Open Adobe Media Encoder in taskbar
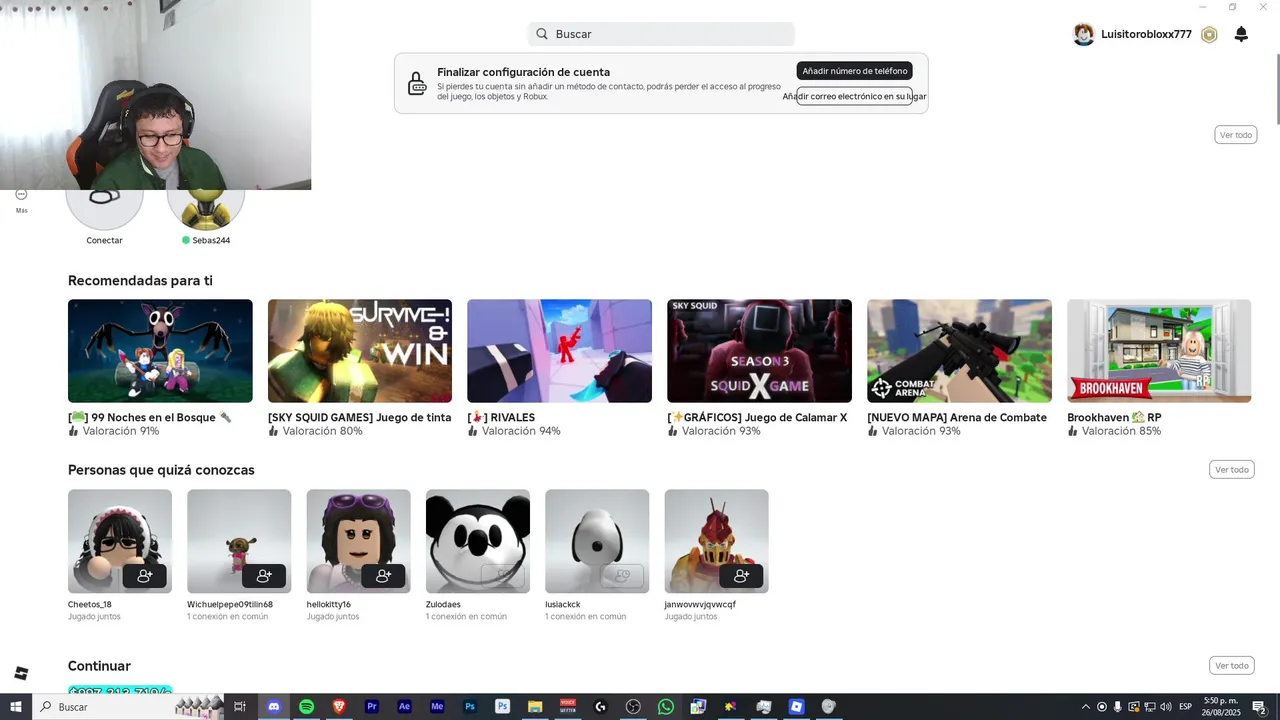Image resolution: width=1280 pixels, height=720 pixels. click(437, 707)
